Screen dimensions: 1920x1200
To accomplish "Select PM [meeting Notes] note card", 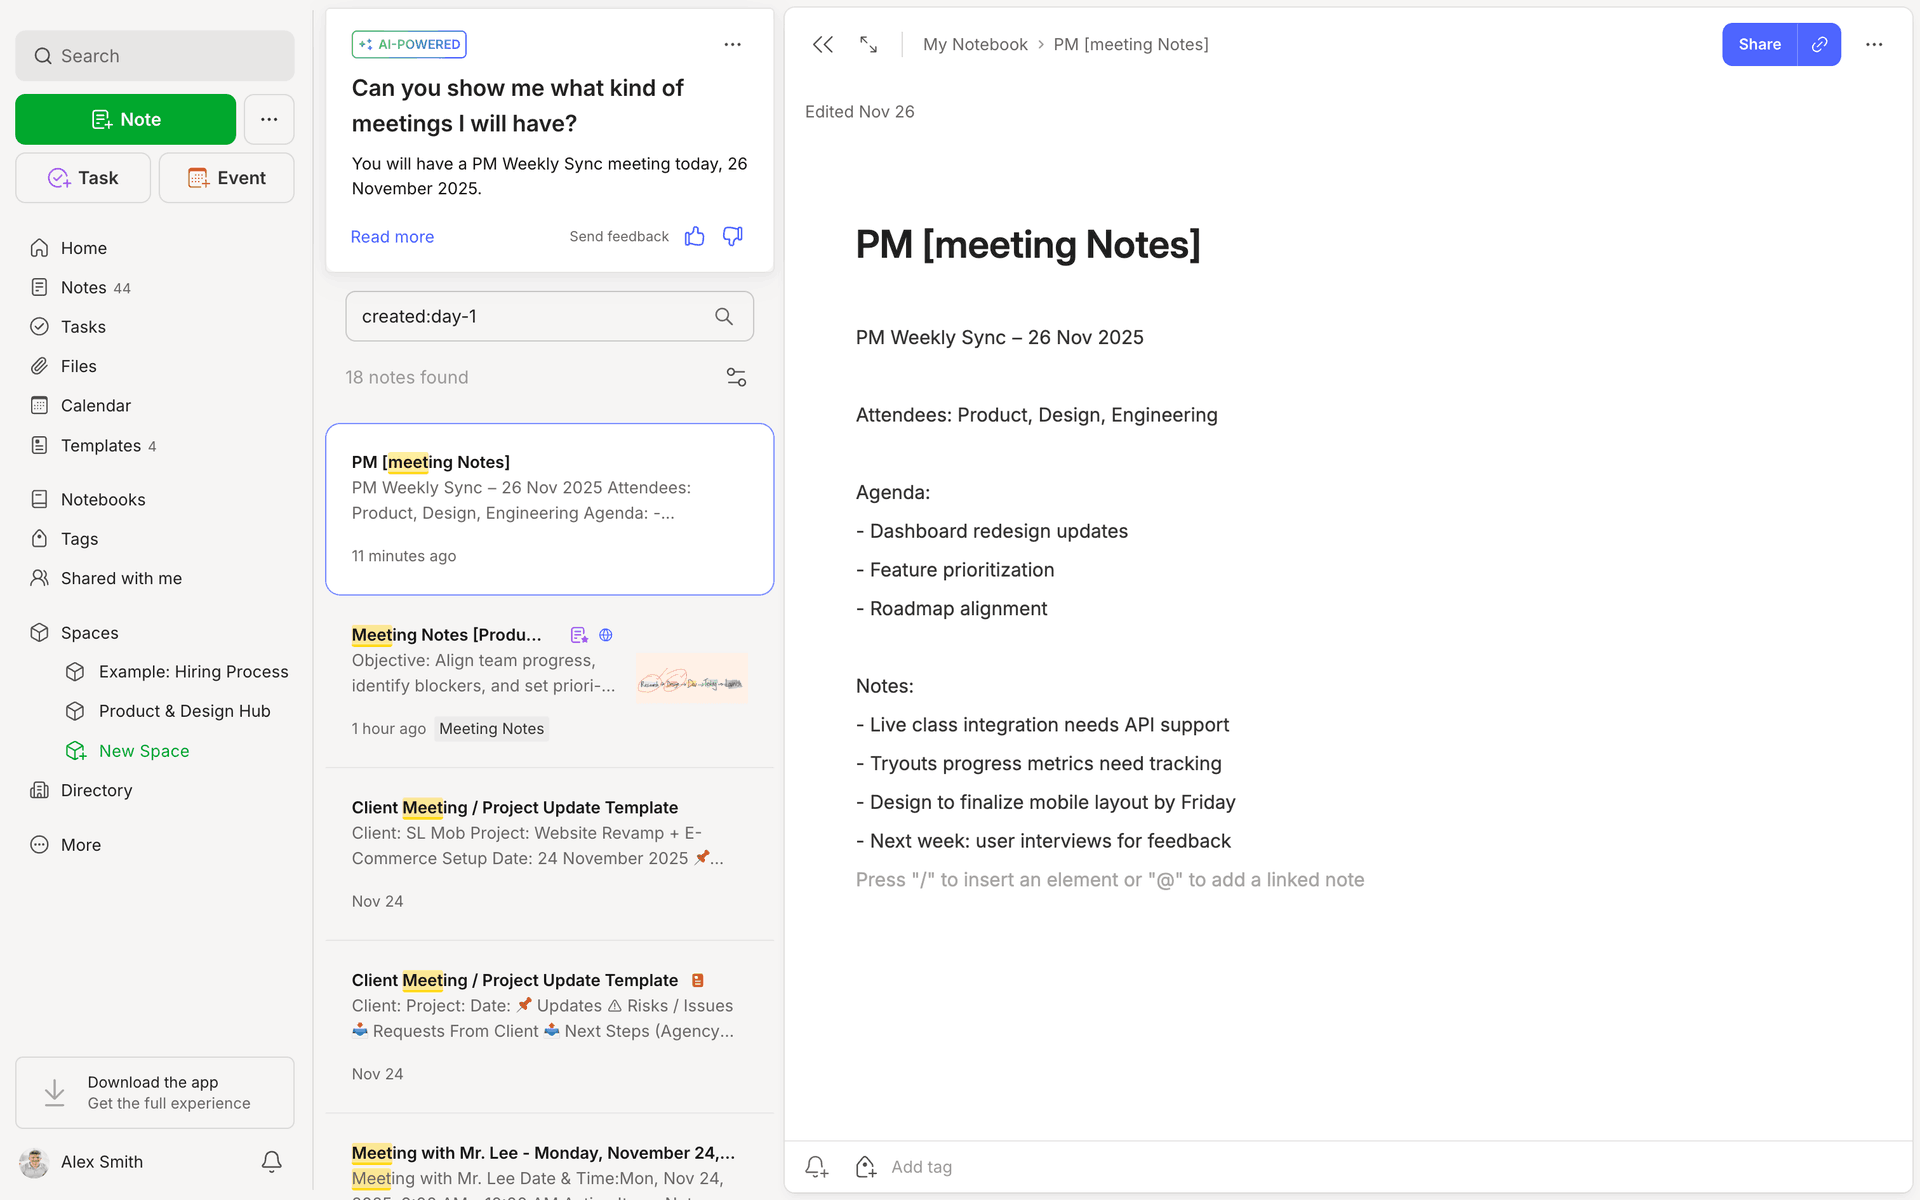I will point(549,509).
